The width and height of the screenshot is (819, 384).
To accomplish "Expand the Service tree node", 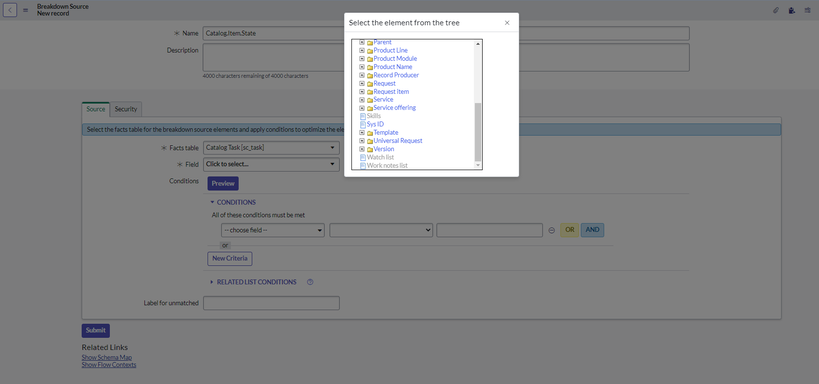I will tap(361, 99).
